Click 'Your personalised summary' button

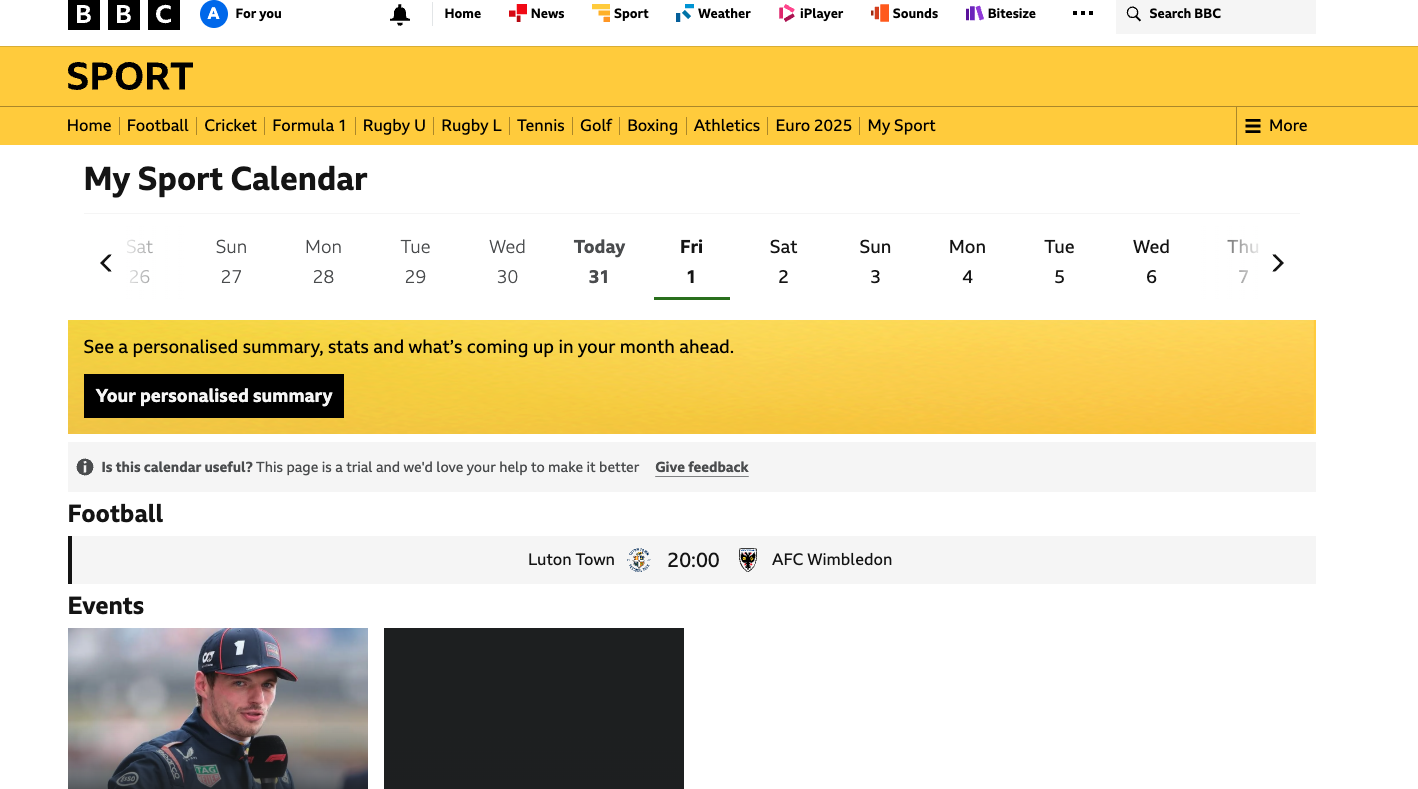pyautogui.click(x=213, y=396)
